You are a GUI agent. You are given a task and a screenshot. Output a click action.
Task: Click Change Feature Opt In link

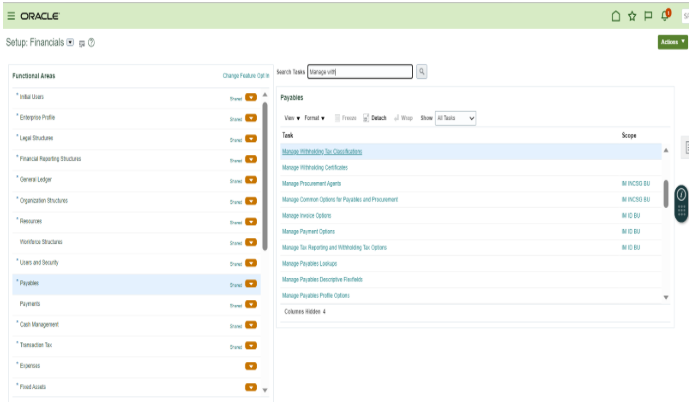(x=246, y=76)
